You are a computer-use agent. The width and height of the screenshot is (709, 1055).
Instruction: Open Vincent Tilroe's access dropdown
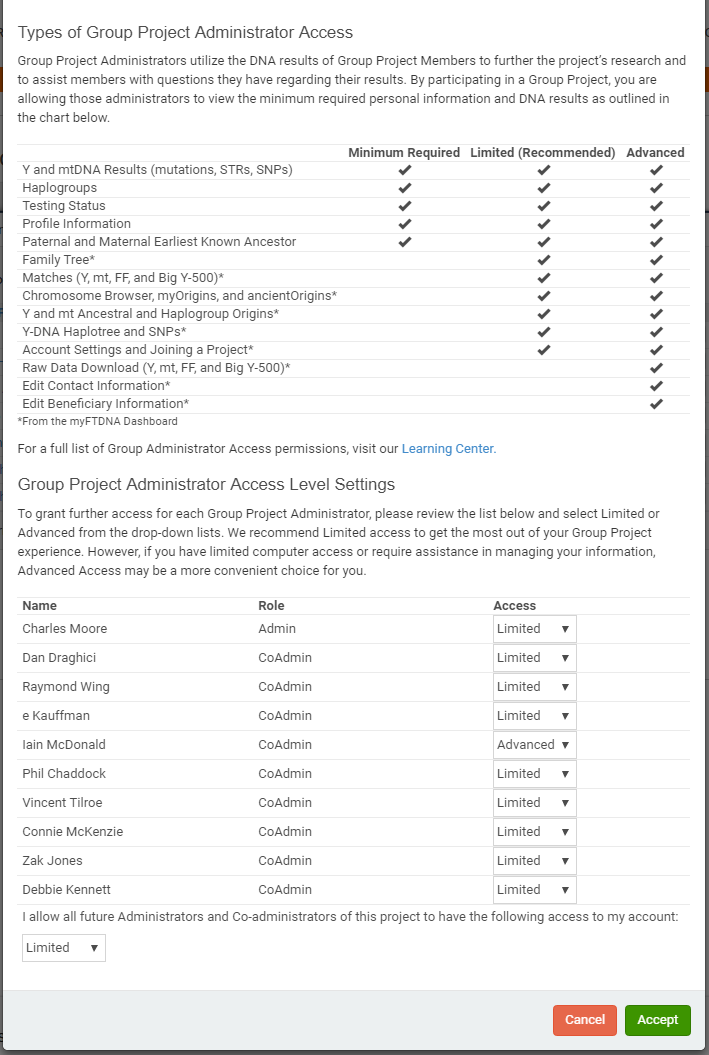click(x=534, y=803)
